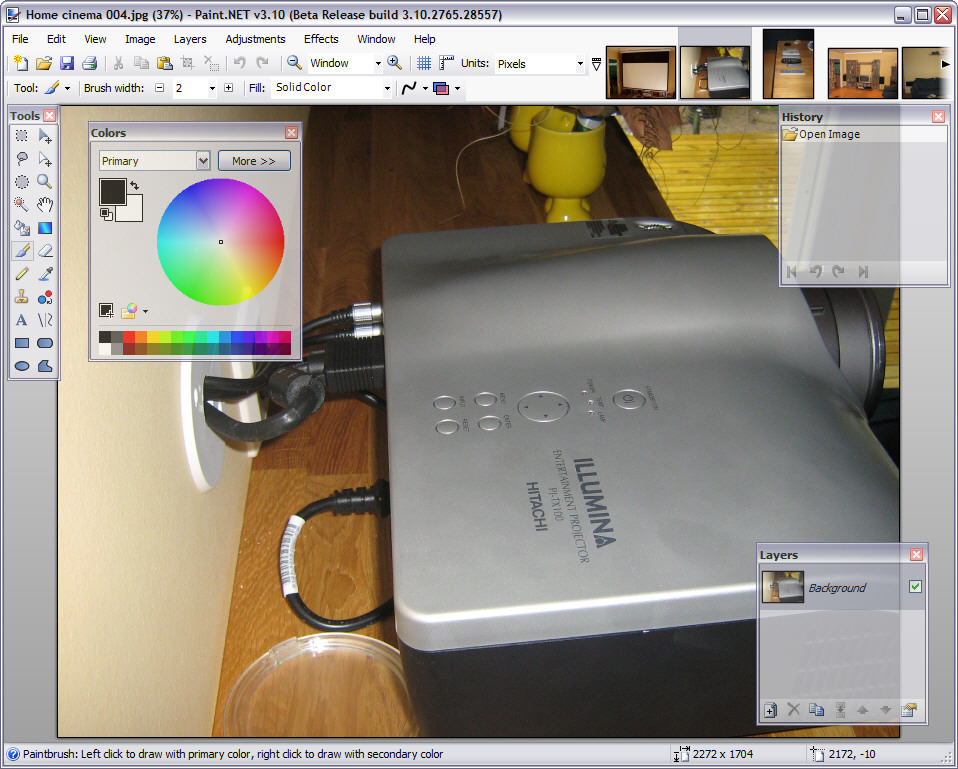Image resolution: width=958 pixels, height=769 pixels.
Task: Select the Paint Bucket tool
Action: [x=21, y=228]
